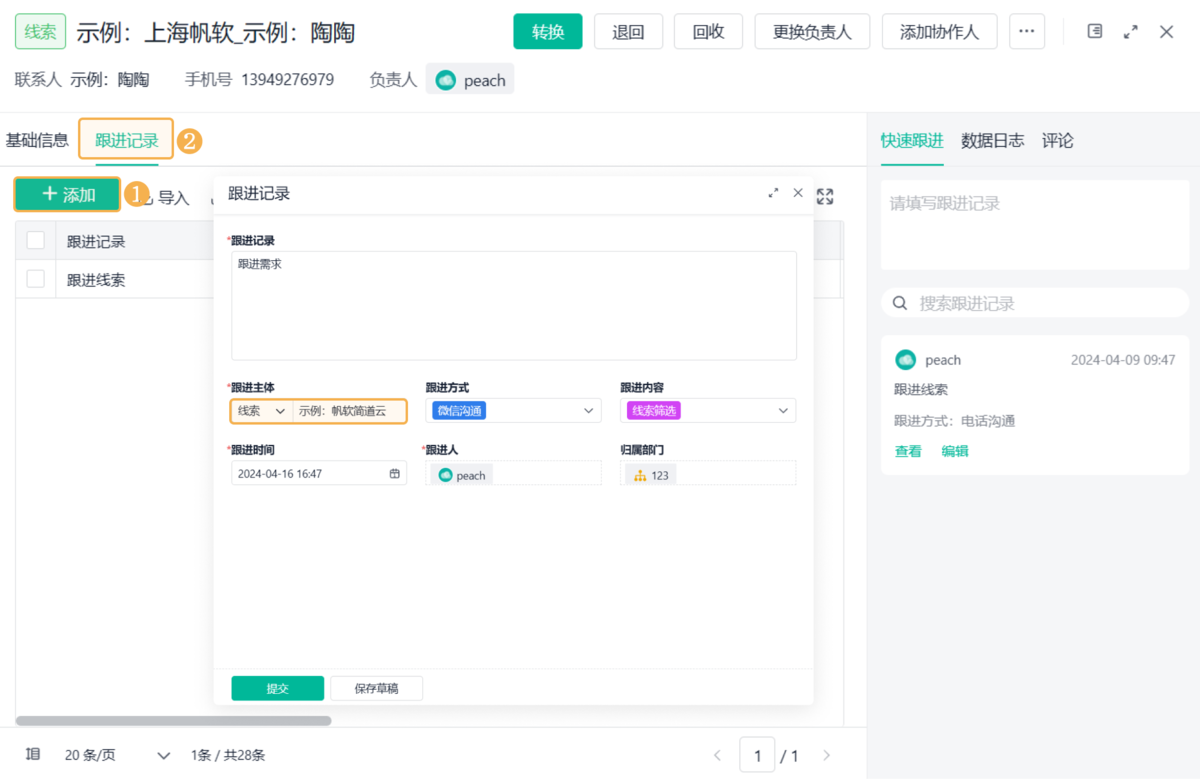
Task: Click the 线索筛选 magenta tag
Action: pyautogui.click(x=654, y=411)
